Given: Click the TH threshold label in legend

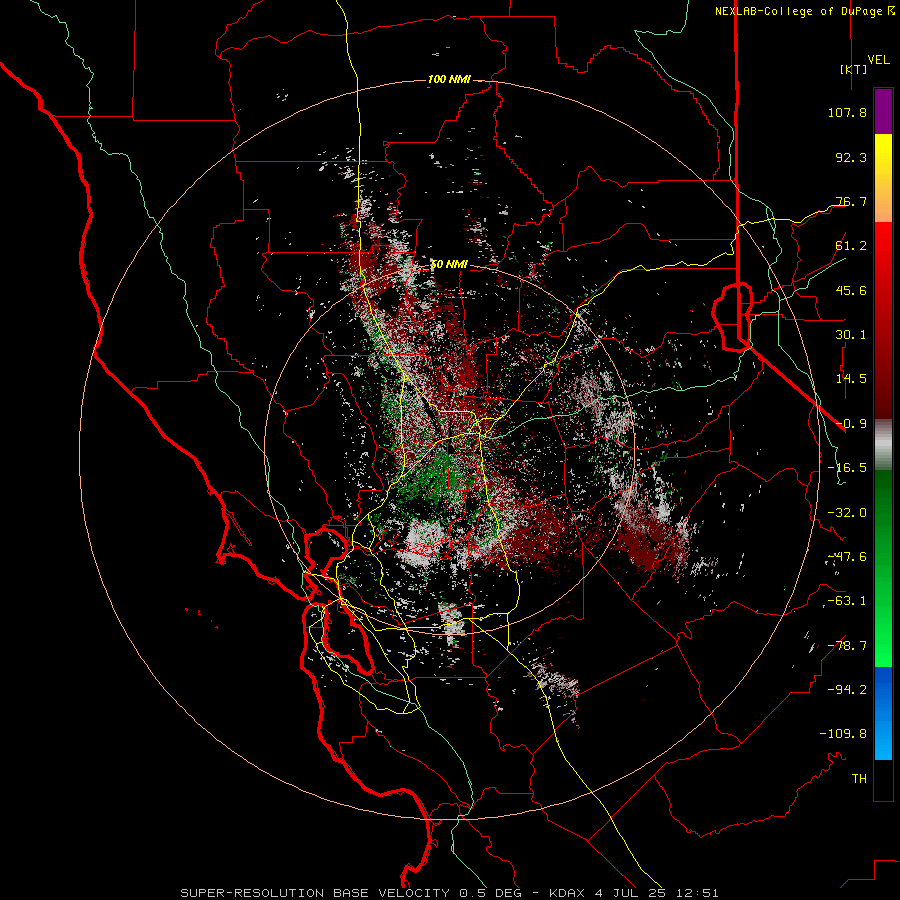Looking at the screenshot, I should (x=859, y=779).
